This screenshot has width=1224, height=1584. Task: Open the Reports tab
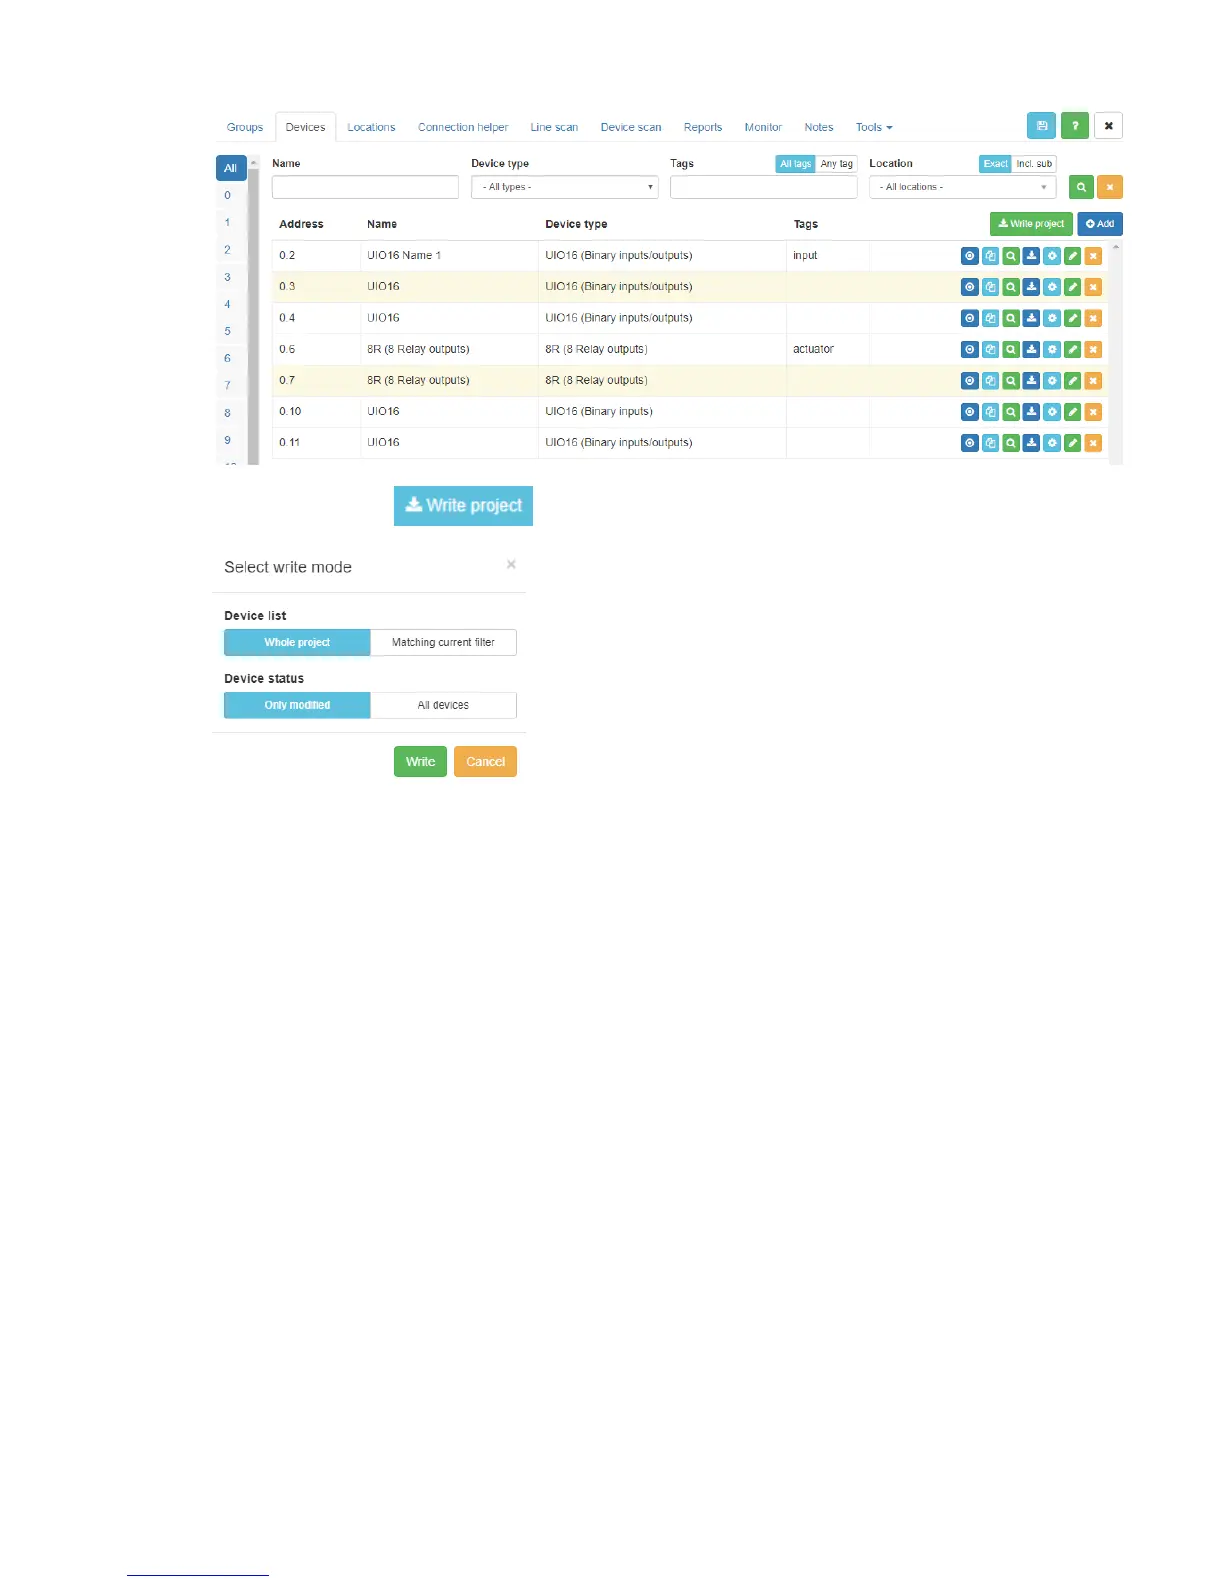(x=703, y=127)
